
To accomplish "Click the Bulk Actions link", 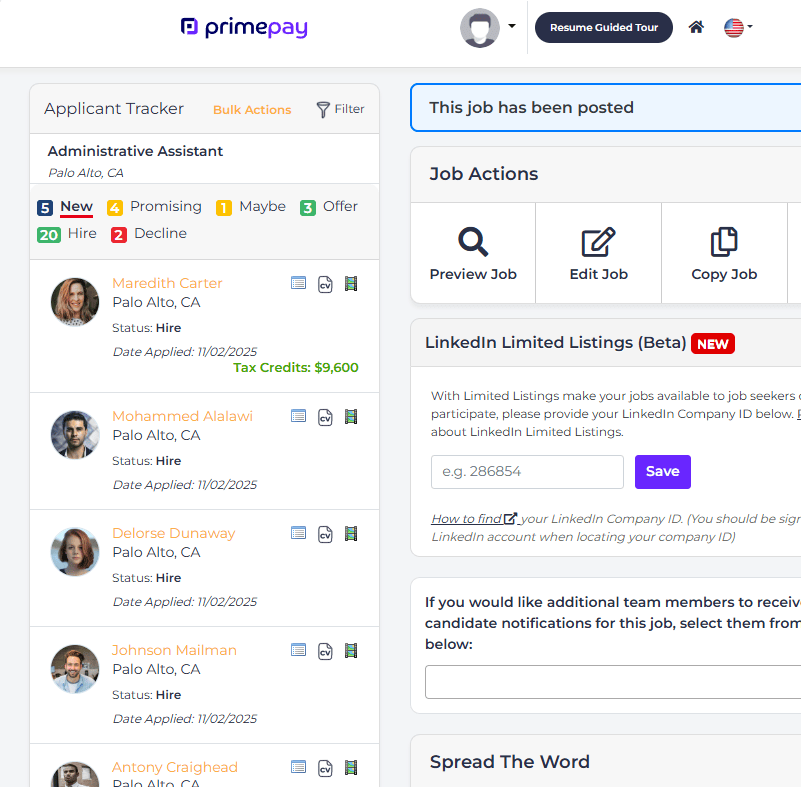I will [252, 109].
